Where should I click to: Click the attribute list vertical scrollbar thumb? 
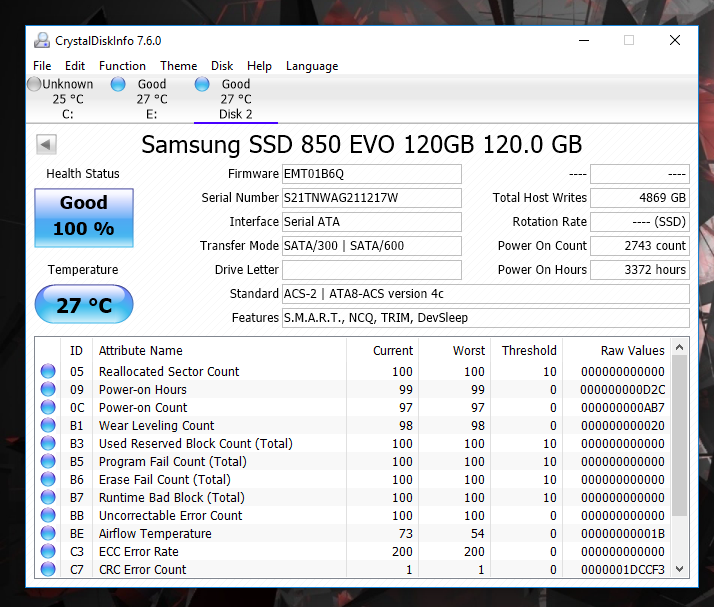tap(679, 436)
